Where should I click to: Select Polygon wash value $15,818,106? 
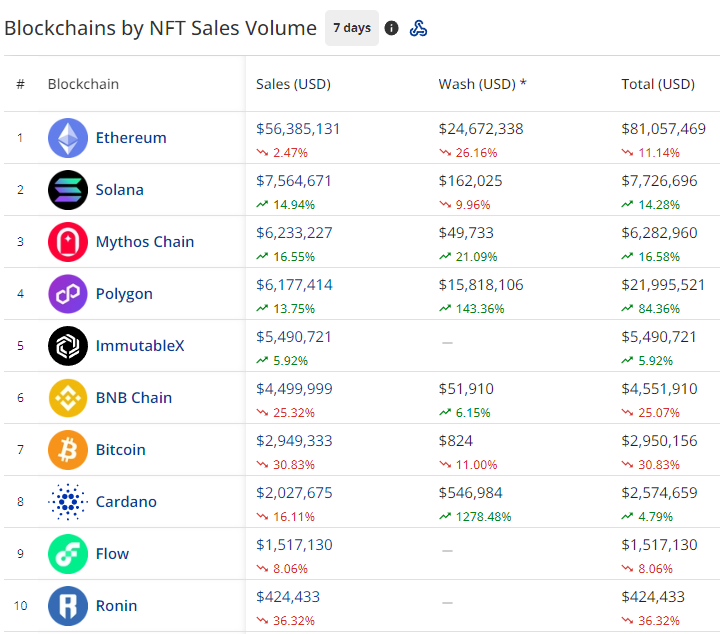481,285
